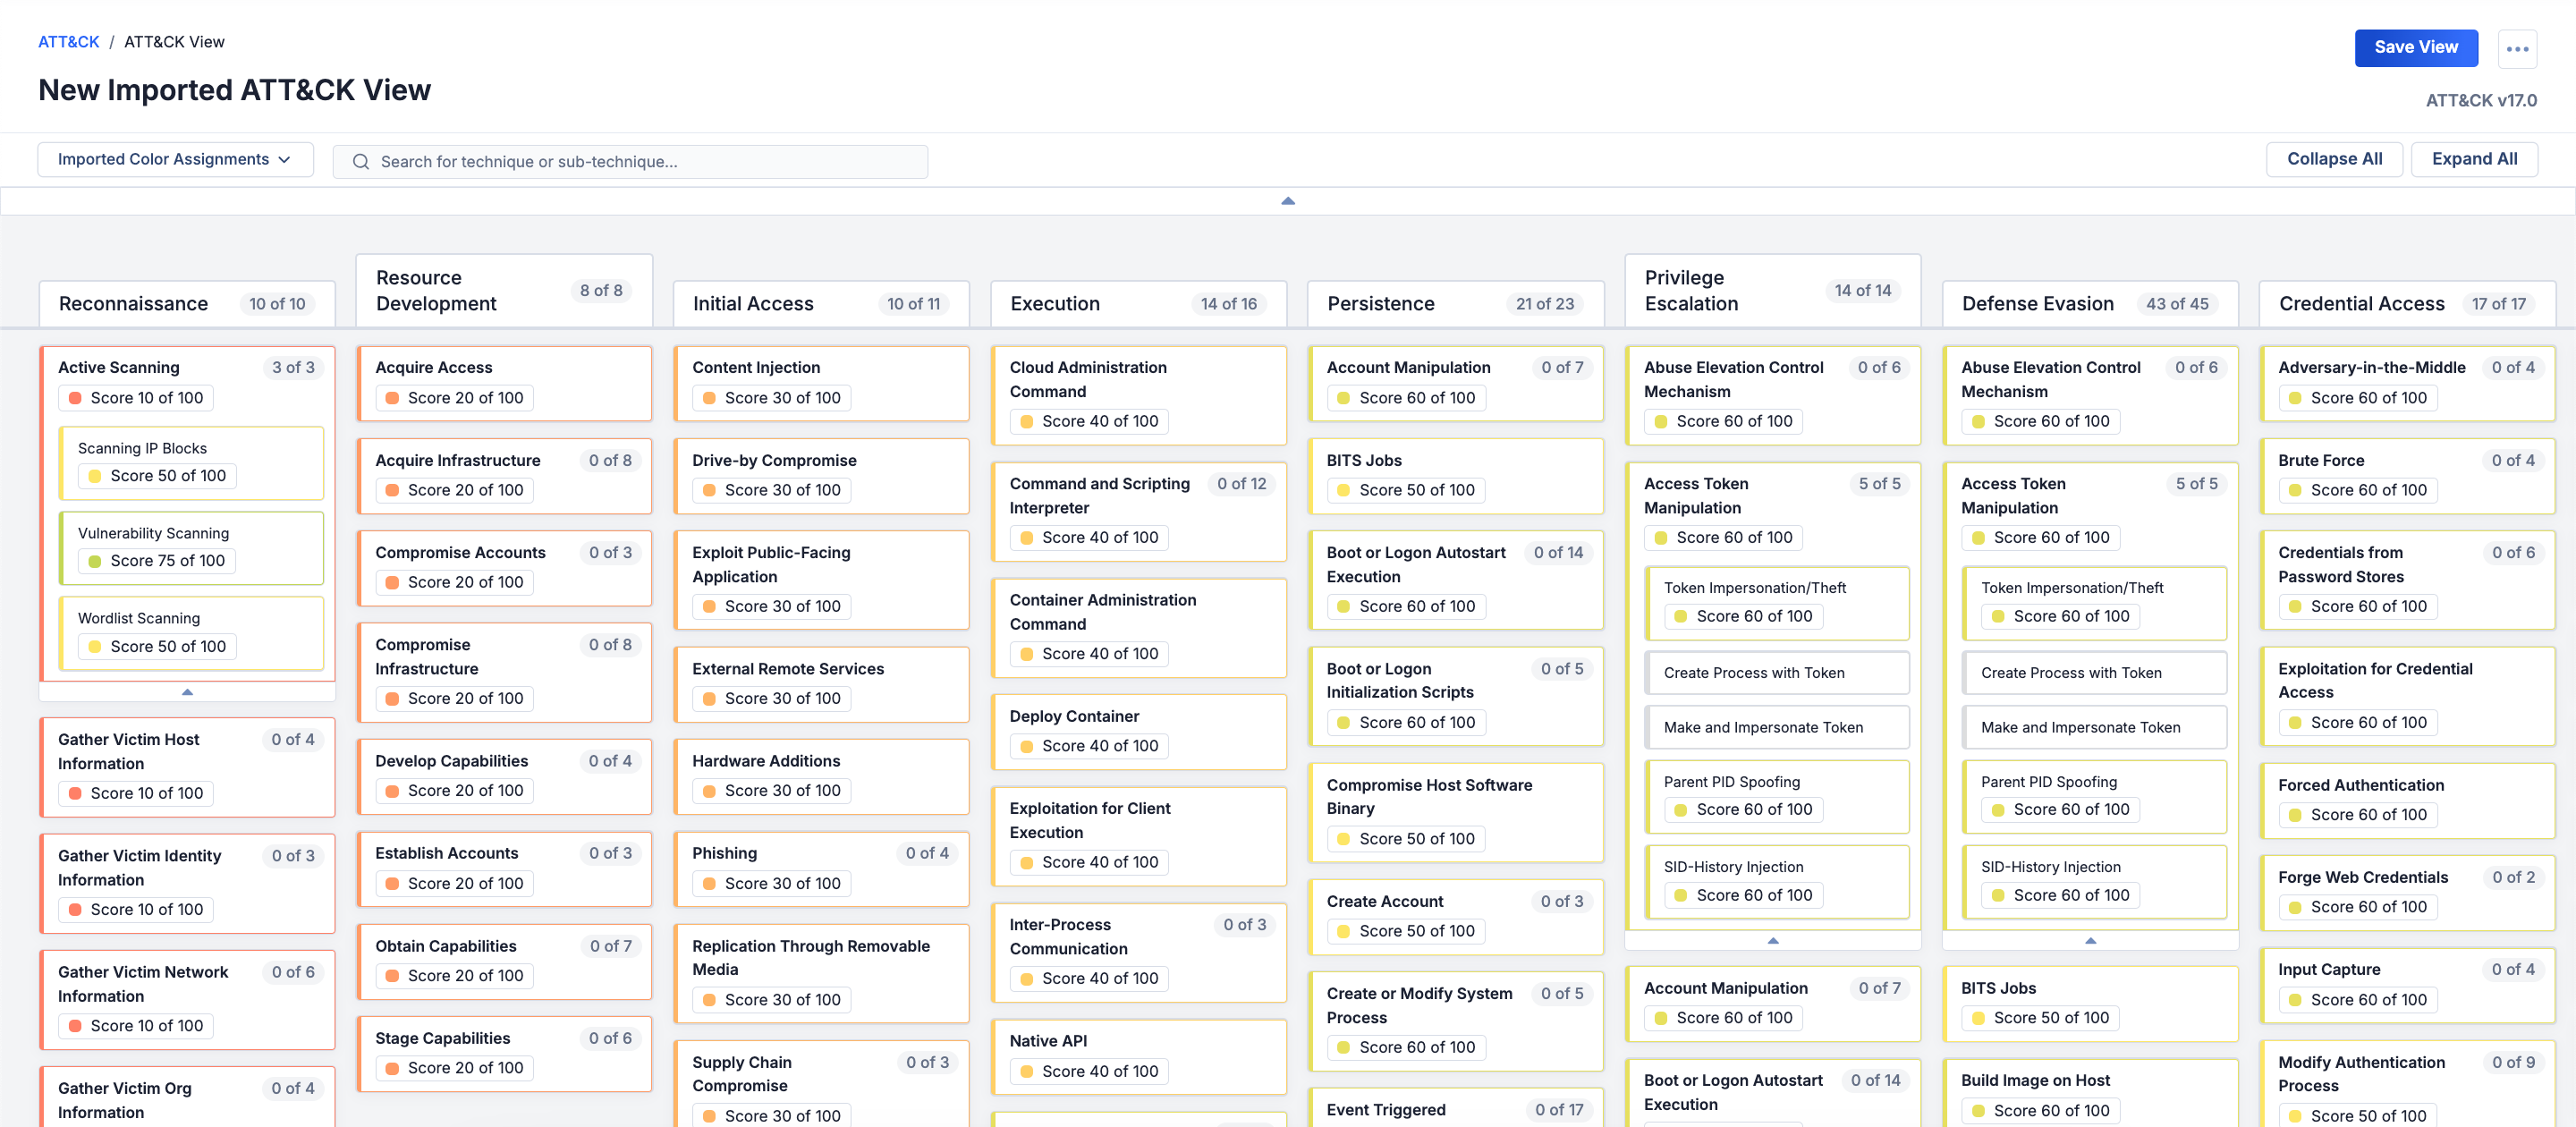Select the Reconnaissance tactic header
2576x1127 pixels.
click(133, 304)
